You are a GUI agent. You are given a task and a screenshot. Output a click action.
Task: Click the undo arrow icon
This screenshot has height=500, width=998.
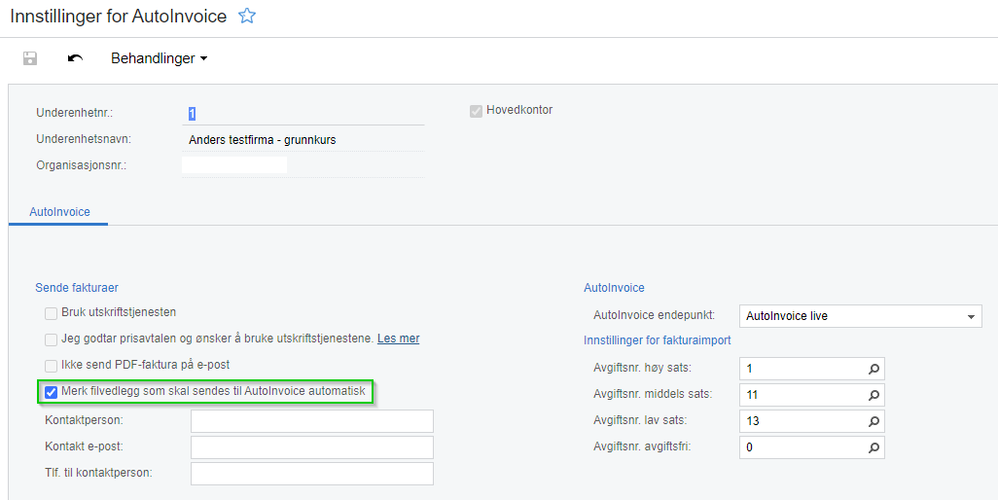pyautogui.click(x=75, y=59)
